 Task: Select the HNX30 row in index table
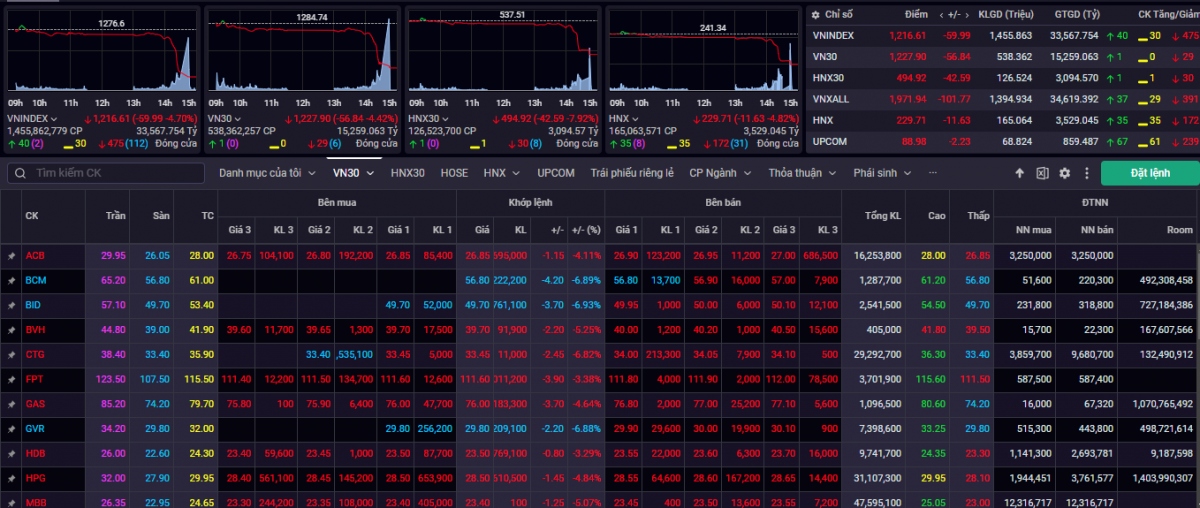click(1004, 78)
